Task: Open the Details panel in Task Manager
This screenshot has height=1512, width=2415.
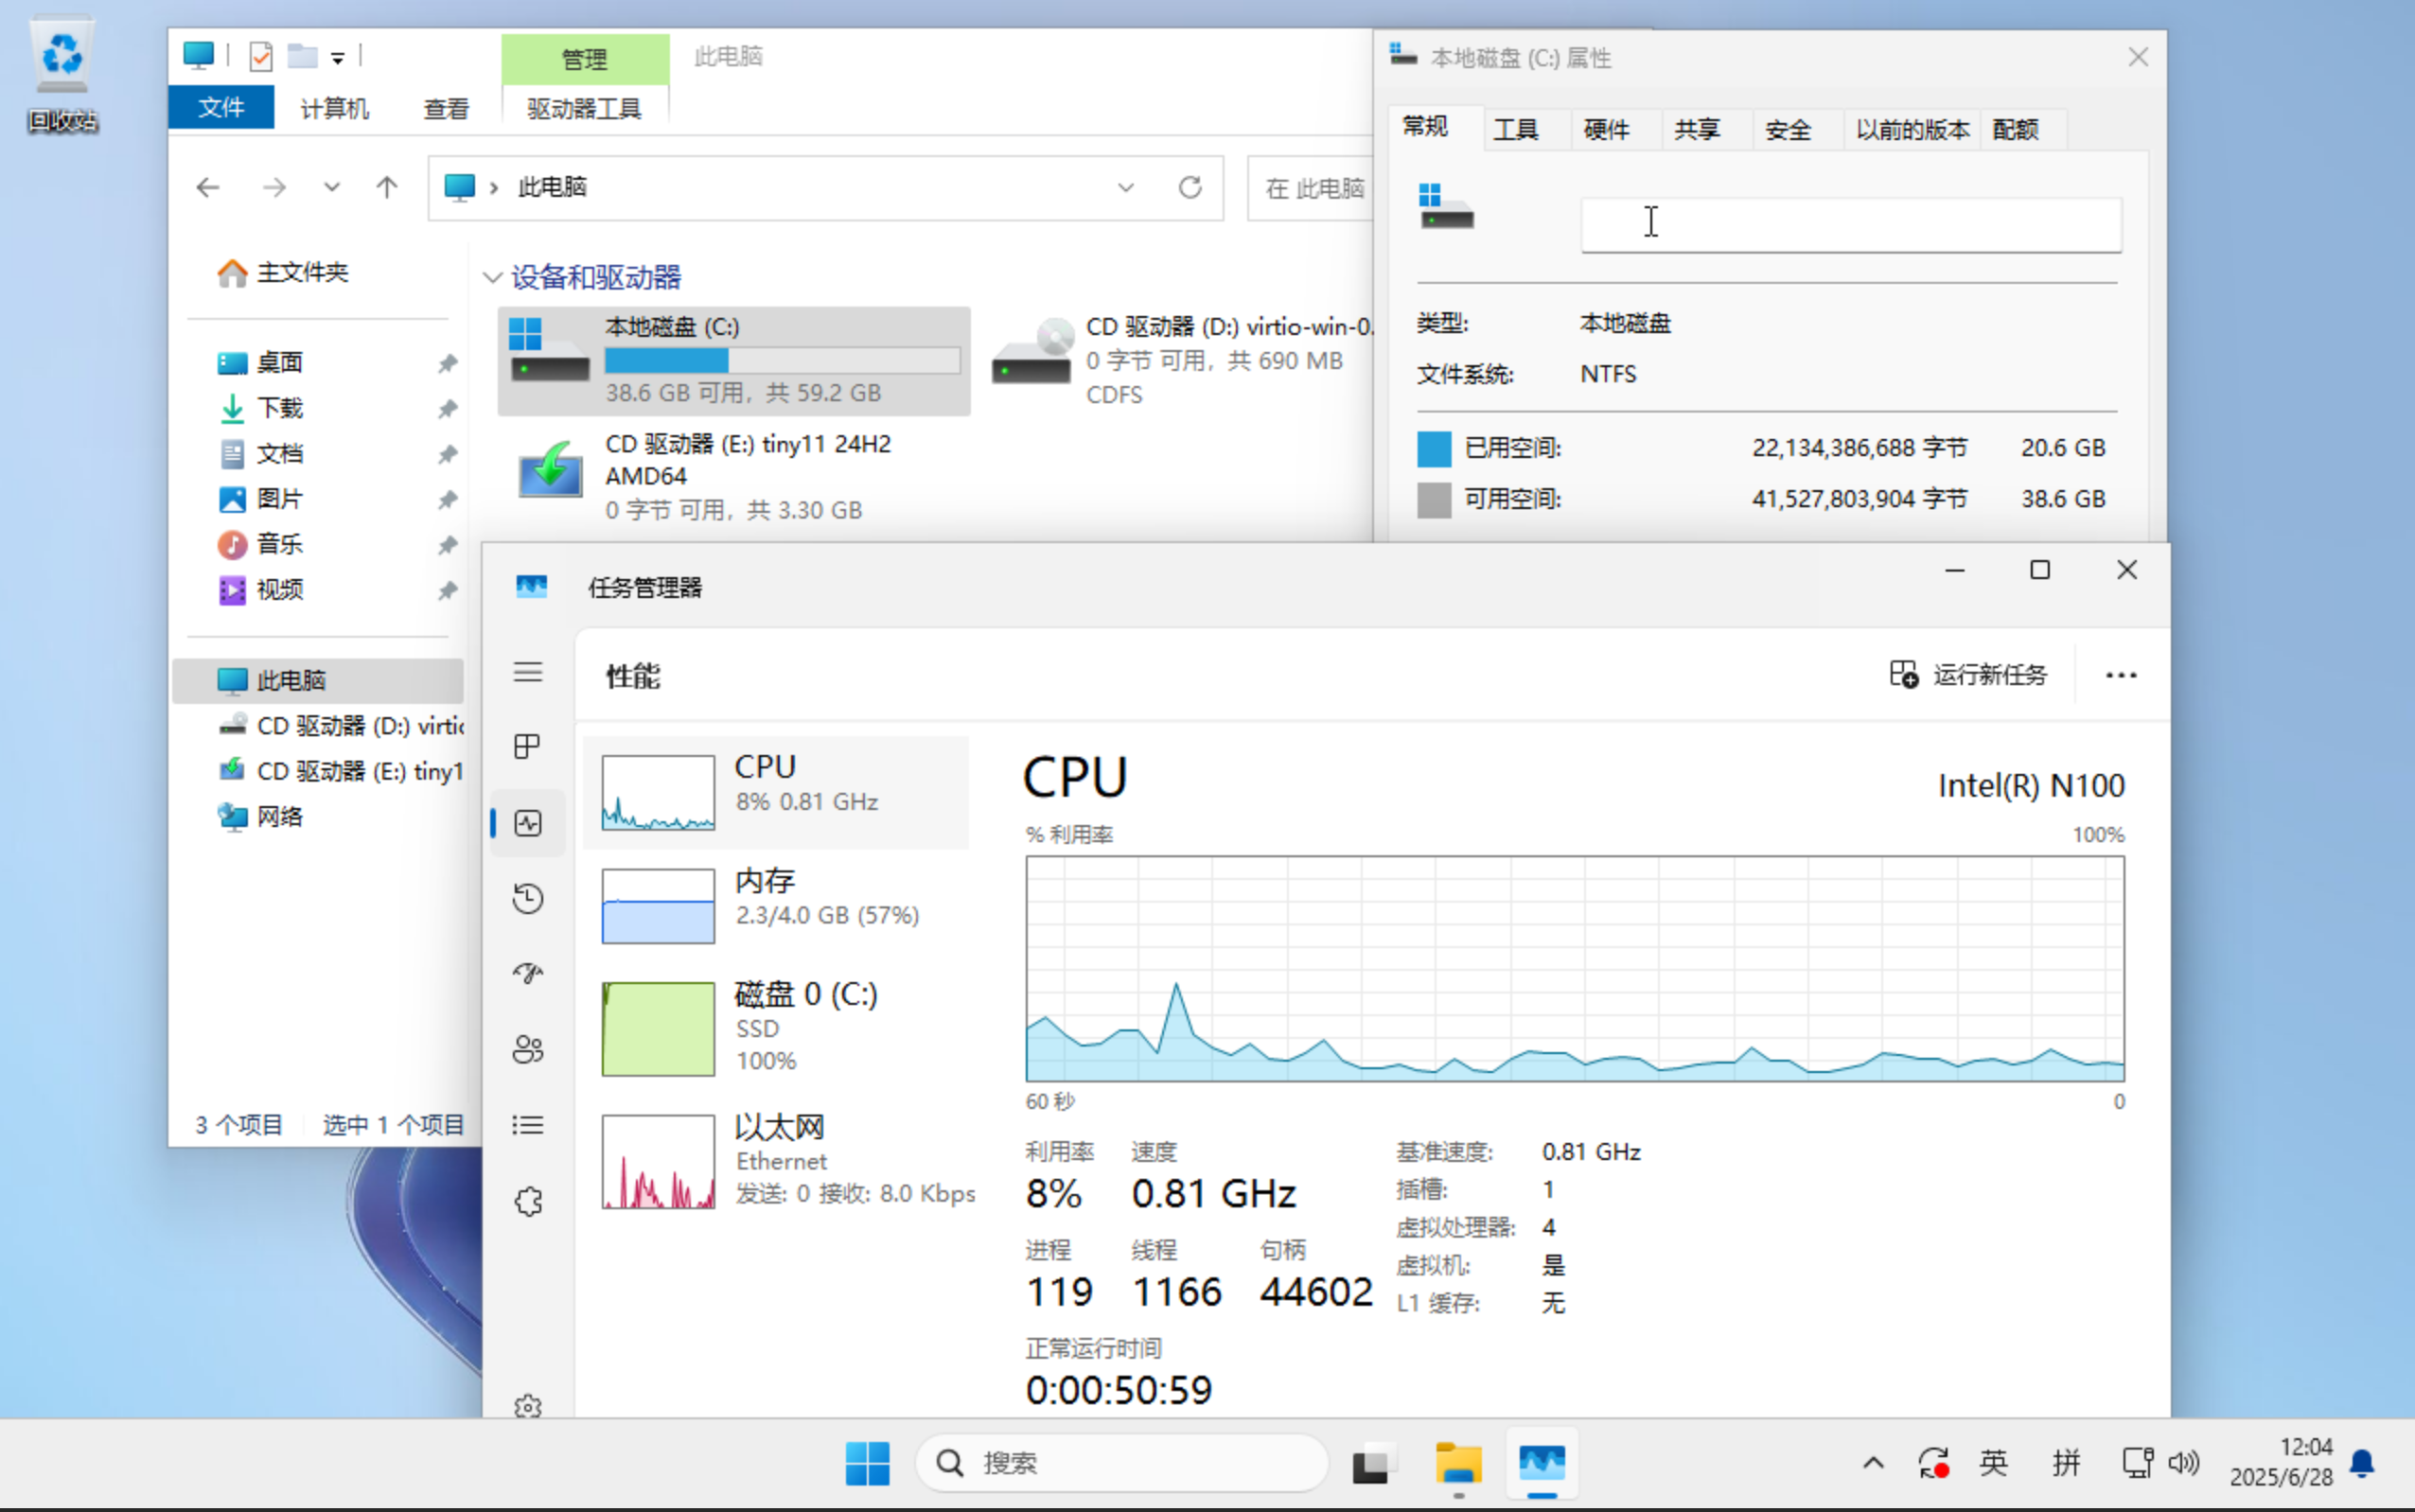Action: tap(528, 1124)
